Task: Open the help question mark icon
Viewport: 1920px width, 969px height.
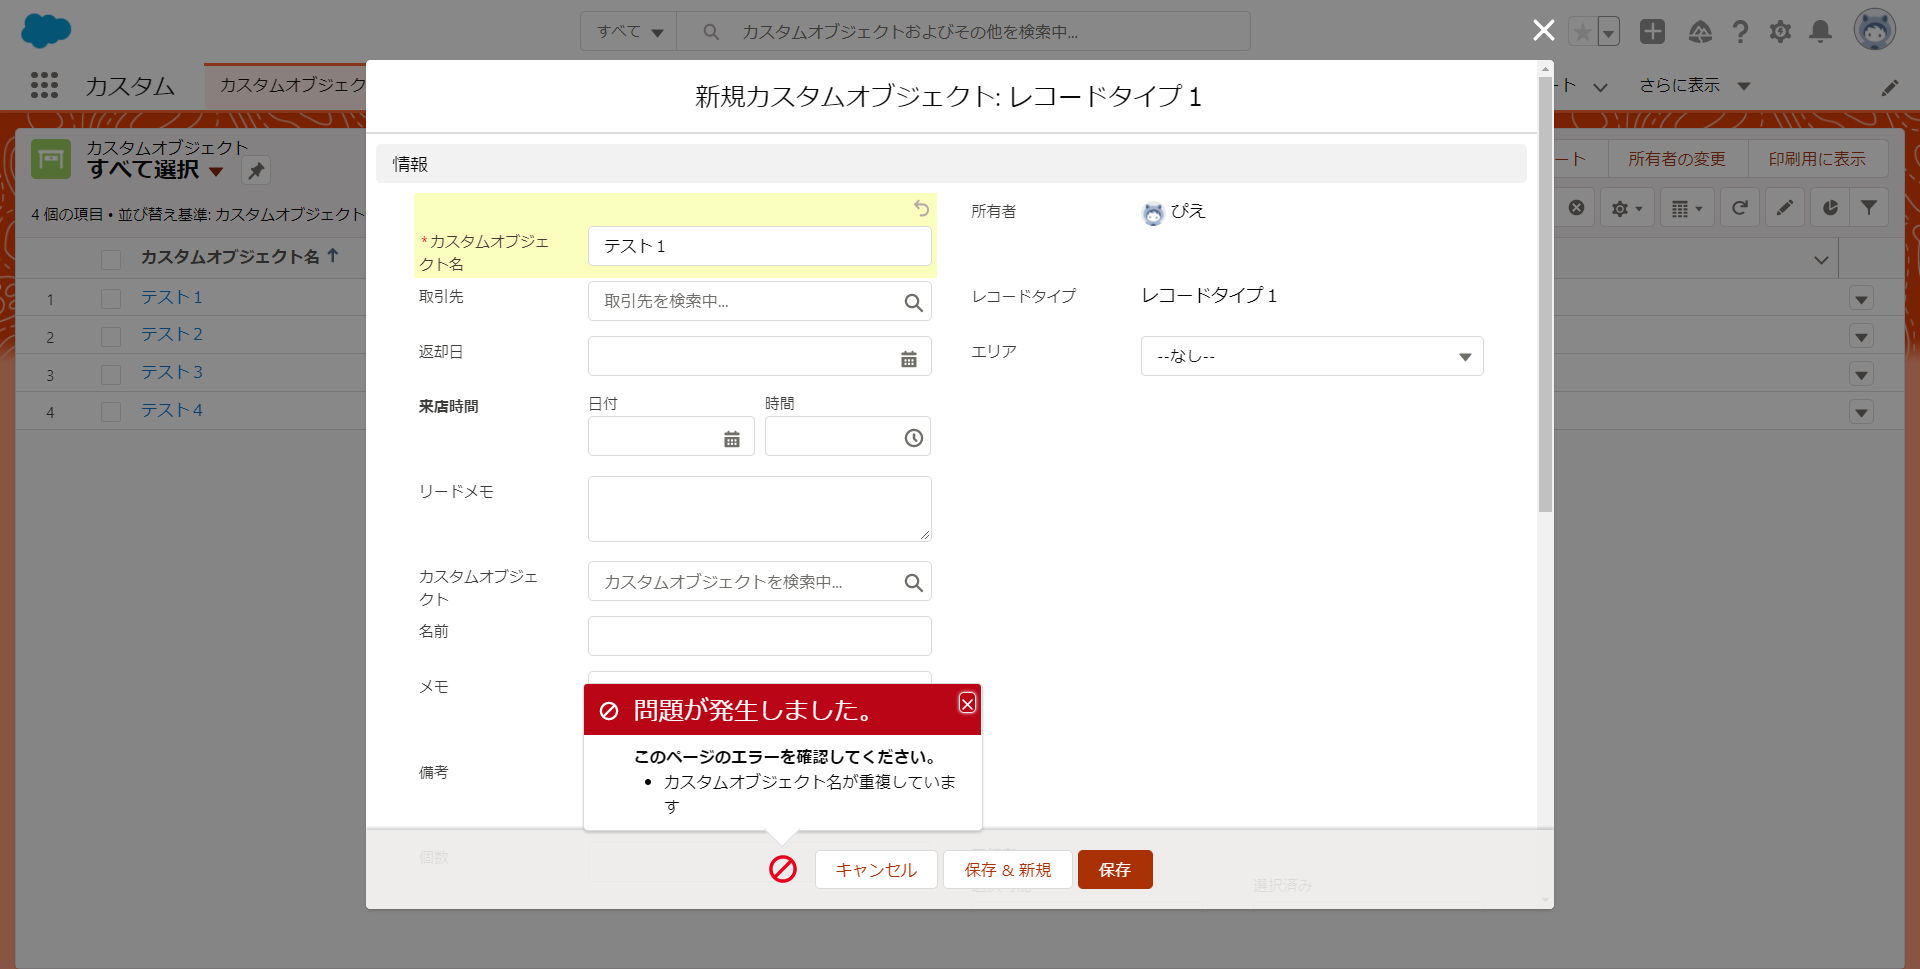Action: point(1740,32)
